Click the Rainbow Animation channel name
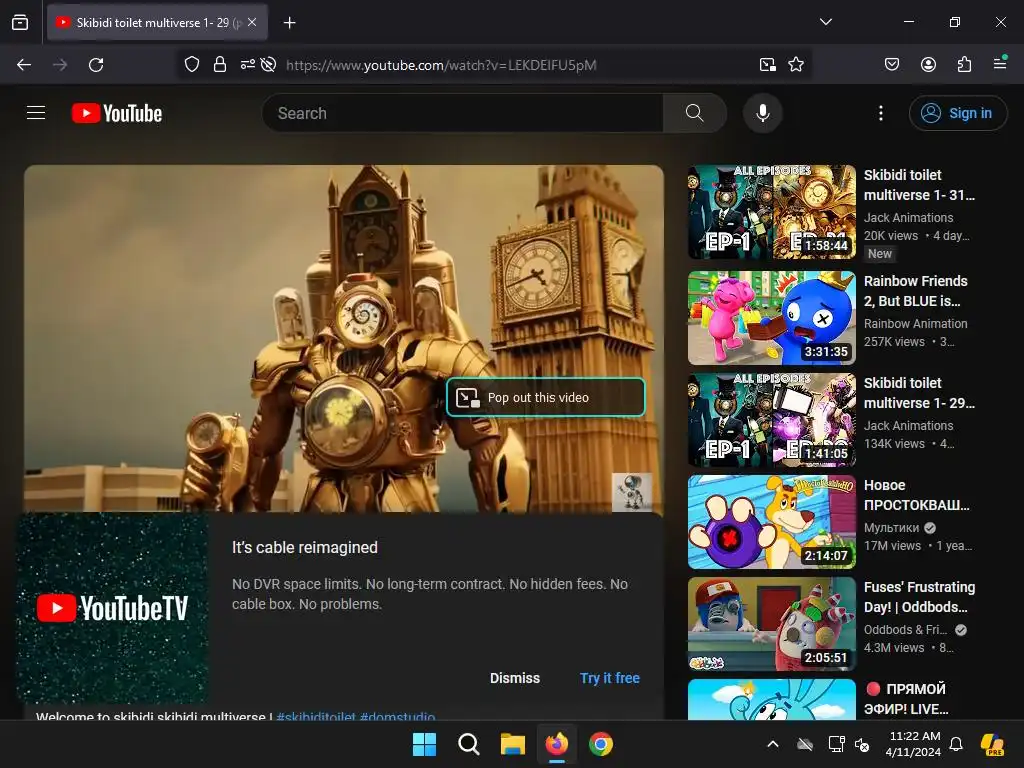The width and height of the screenshot is (1024, 768). pyautogui.click(x=915, y=323)
